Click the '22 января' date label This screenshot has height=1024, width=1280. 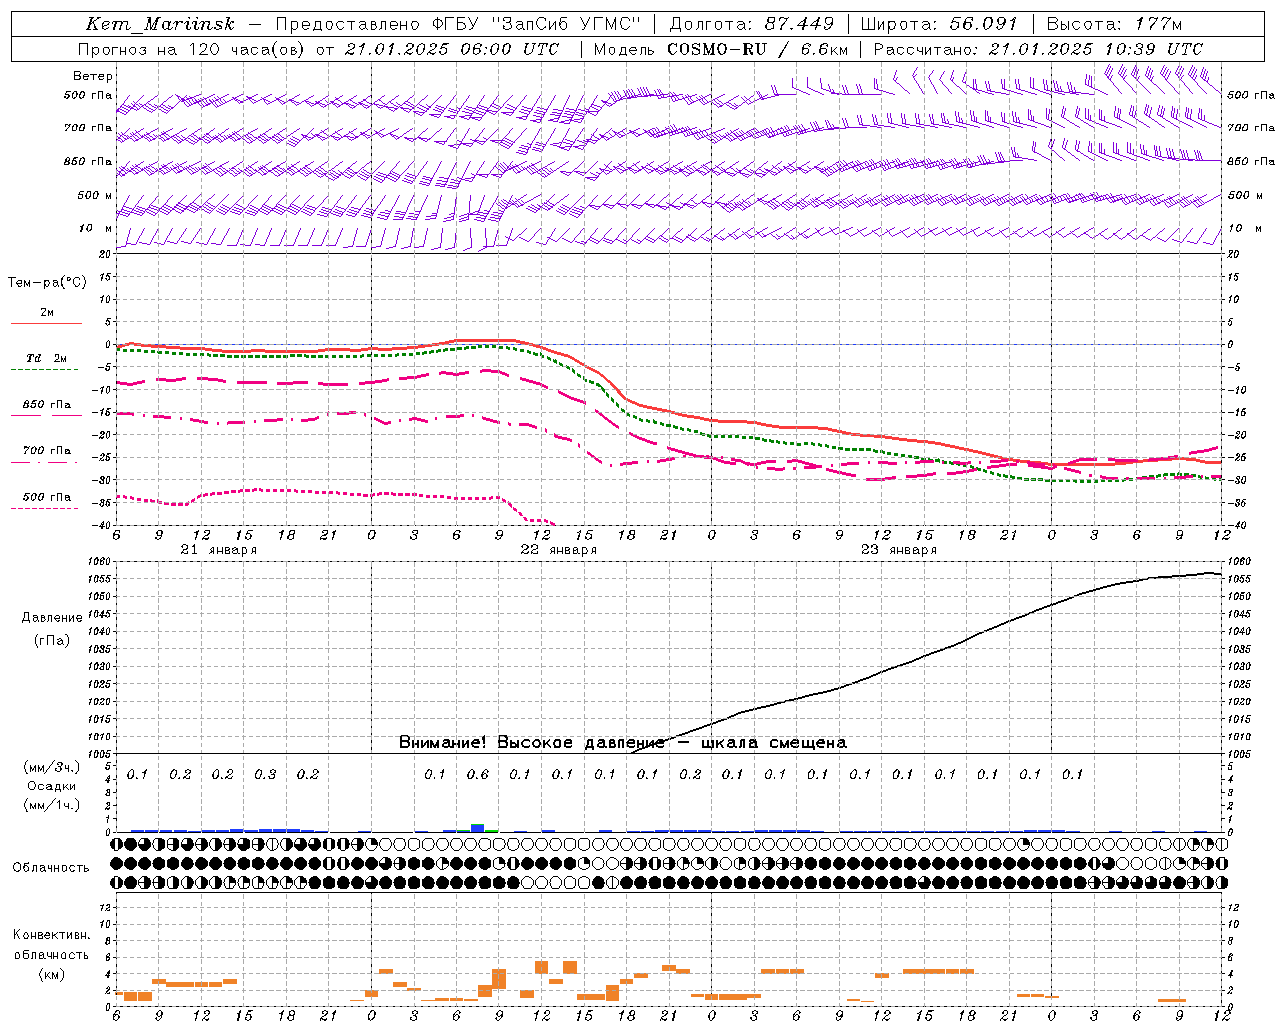tap(558, 550)
